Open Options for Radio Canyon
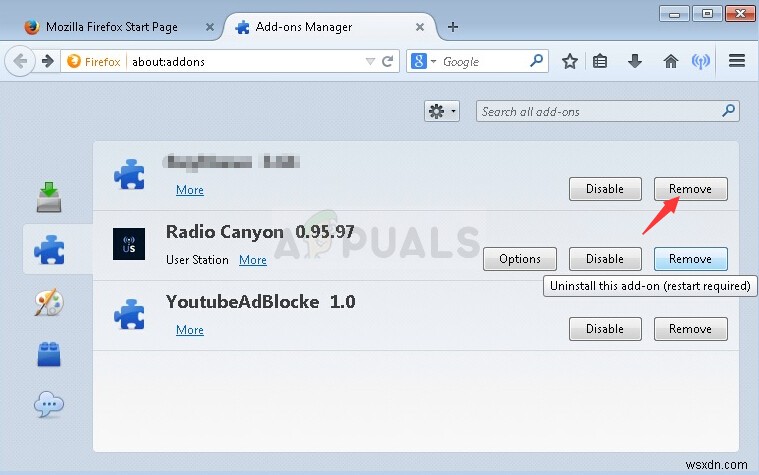The width and height of the screenshot is (759, 475). [520, 259]
